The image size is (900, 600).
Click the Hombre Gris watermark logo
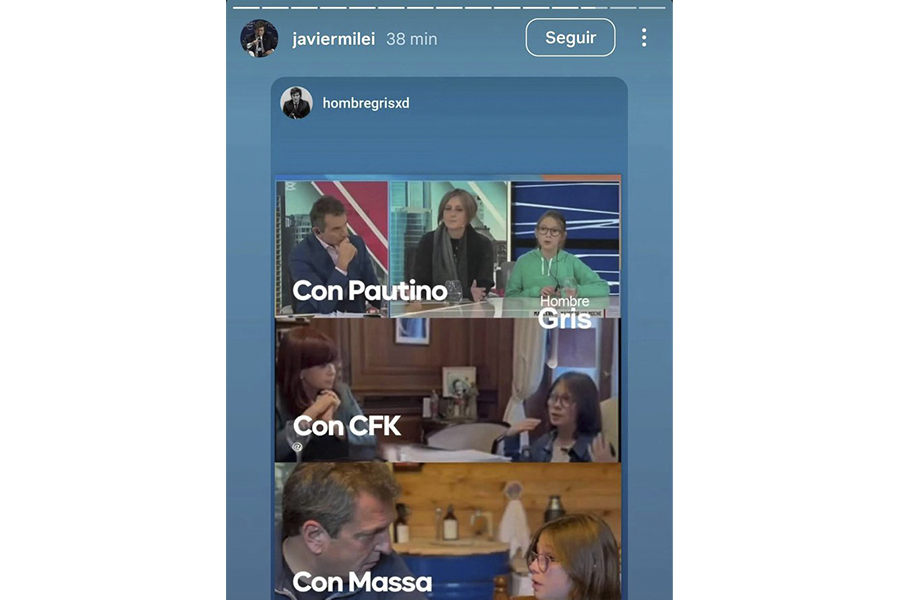[x=565, y=313]
